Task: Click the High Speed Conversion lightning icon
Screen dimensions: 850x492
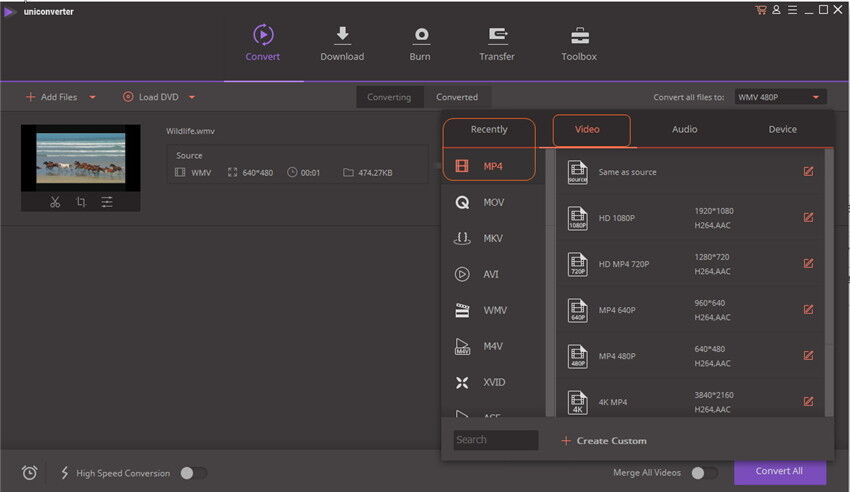Action: pos(65,472)
